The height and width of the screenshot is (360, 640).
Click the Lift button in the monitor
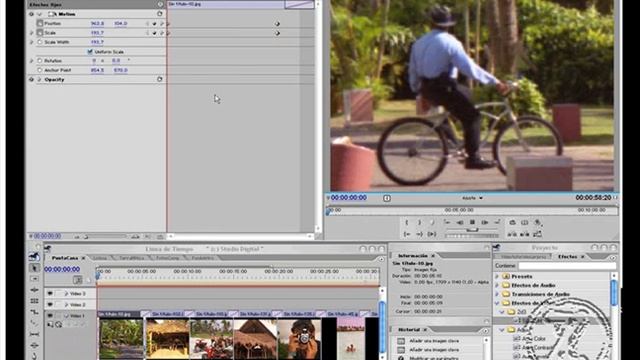(512, 234)
